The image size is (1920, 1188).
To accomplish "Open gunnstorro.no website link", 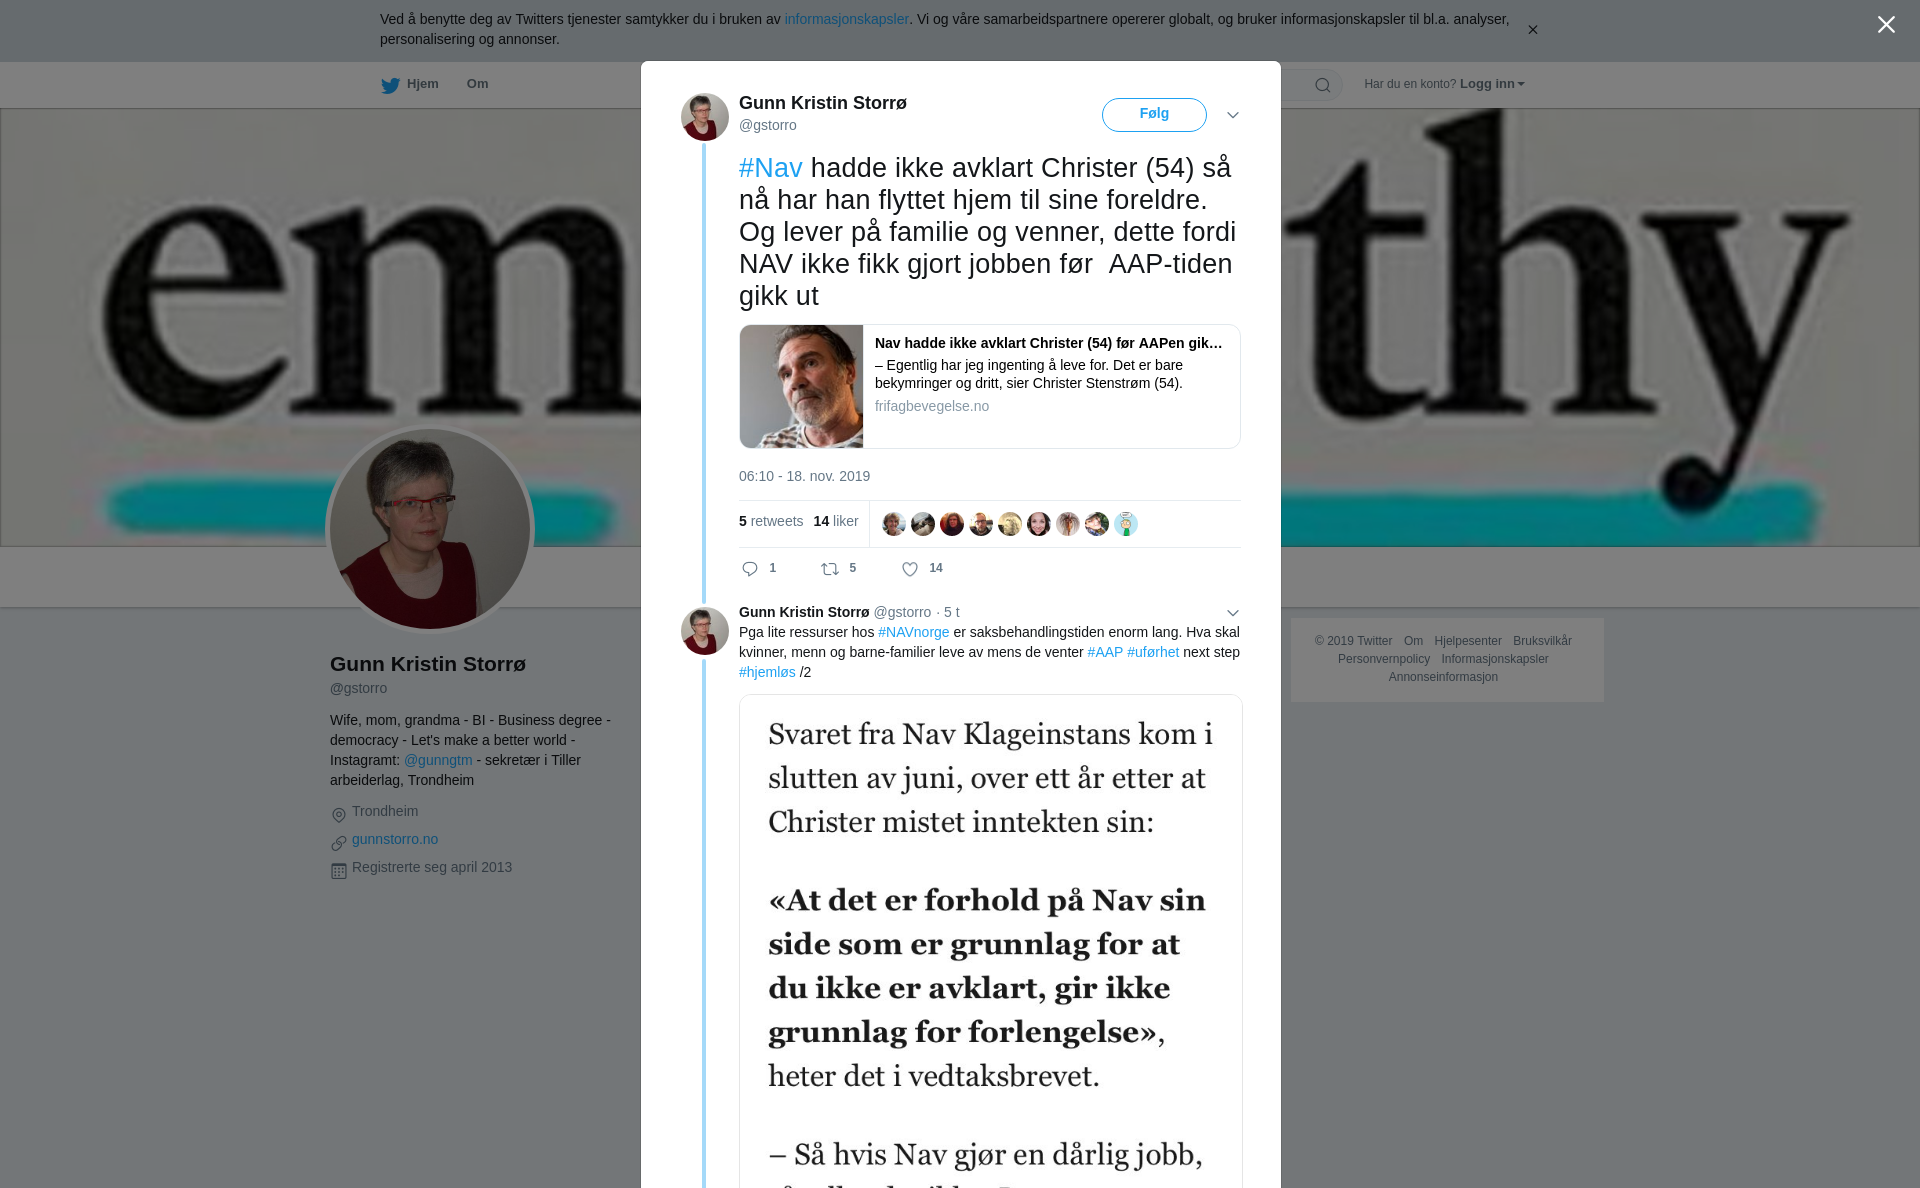I will (395, 839).
